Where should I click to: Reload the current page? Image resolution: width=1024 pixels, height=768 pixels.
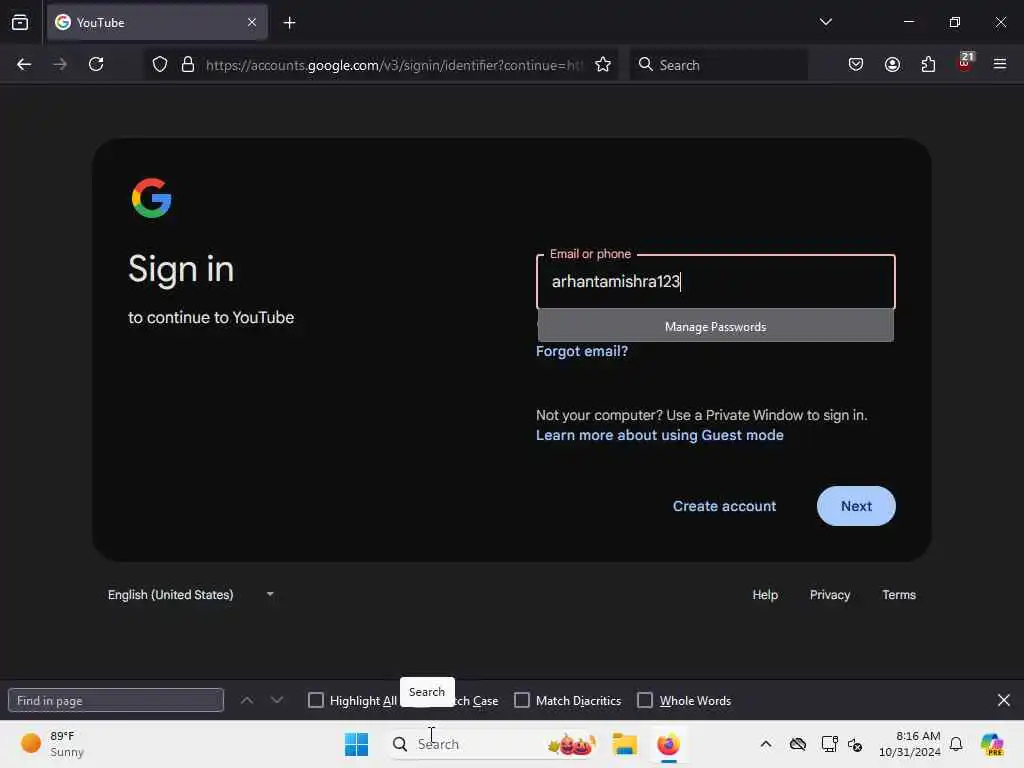tap(96, 64)
